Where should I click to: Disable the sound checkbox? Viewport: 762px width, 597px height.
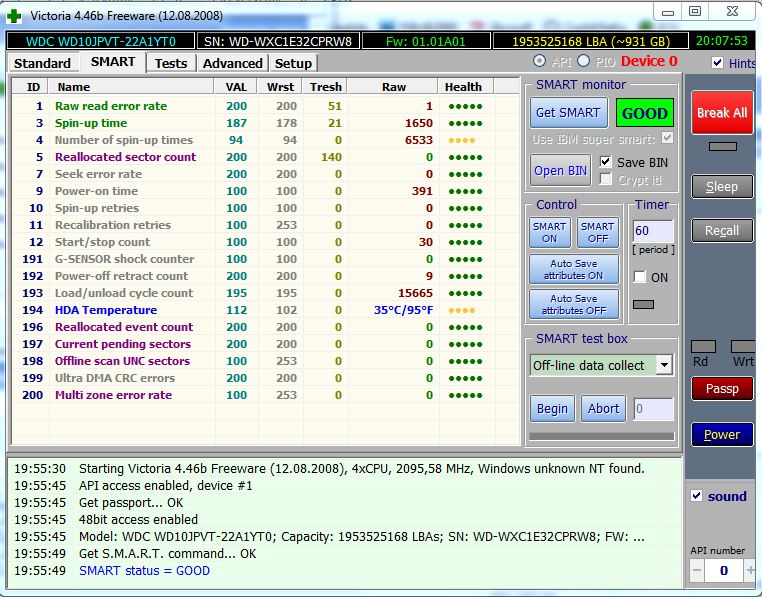click(x=697, y=496)
